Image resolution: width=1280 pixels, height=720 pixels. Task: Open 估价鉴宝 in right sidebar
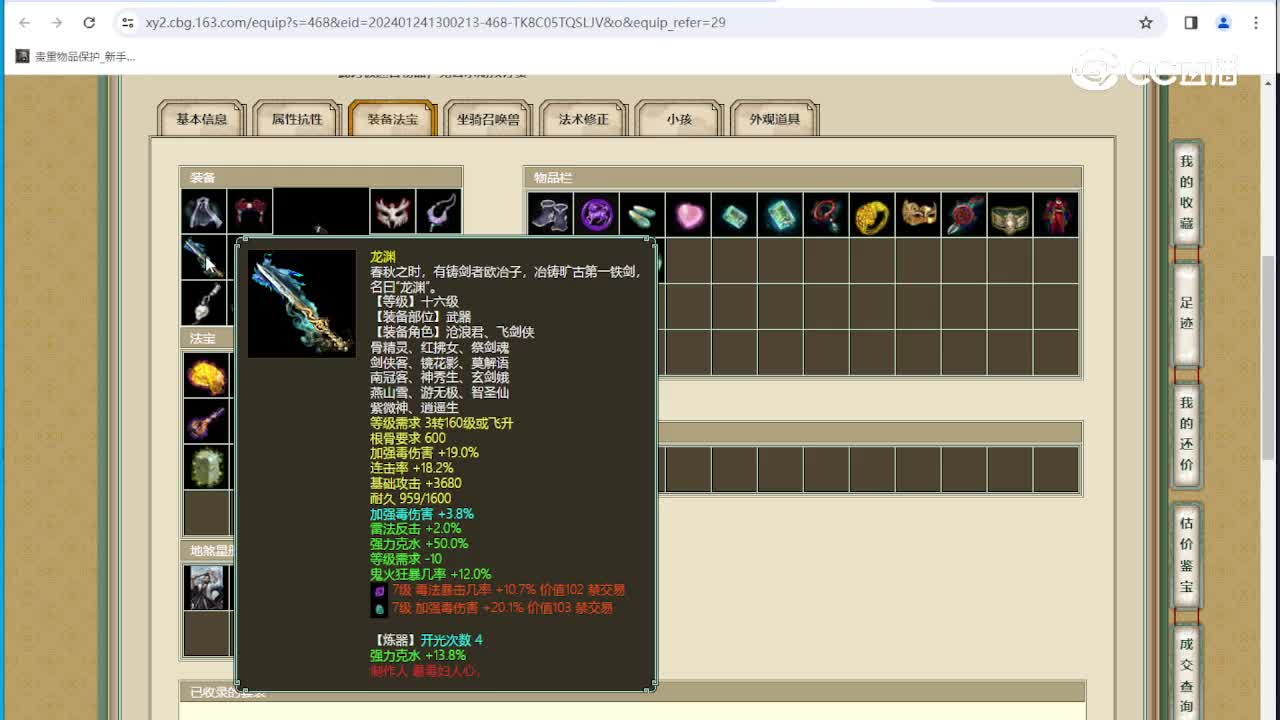tap(1186, 555)
